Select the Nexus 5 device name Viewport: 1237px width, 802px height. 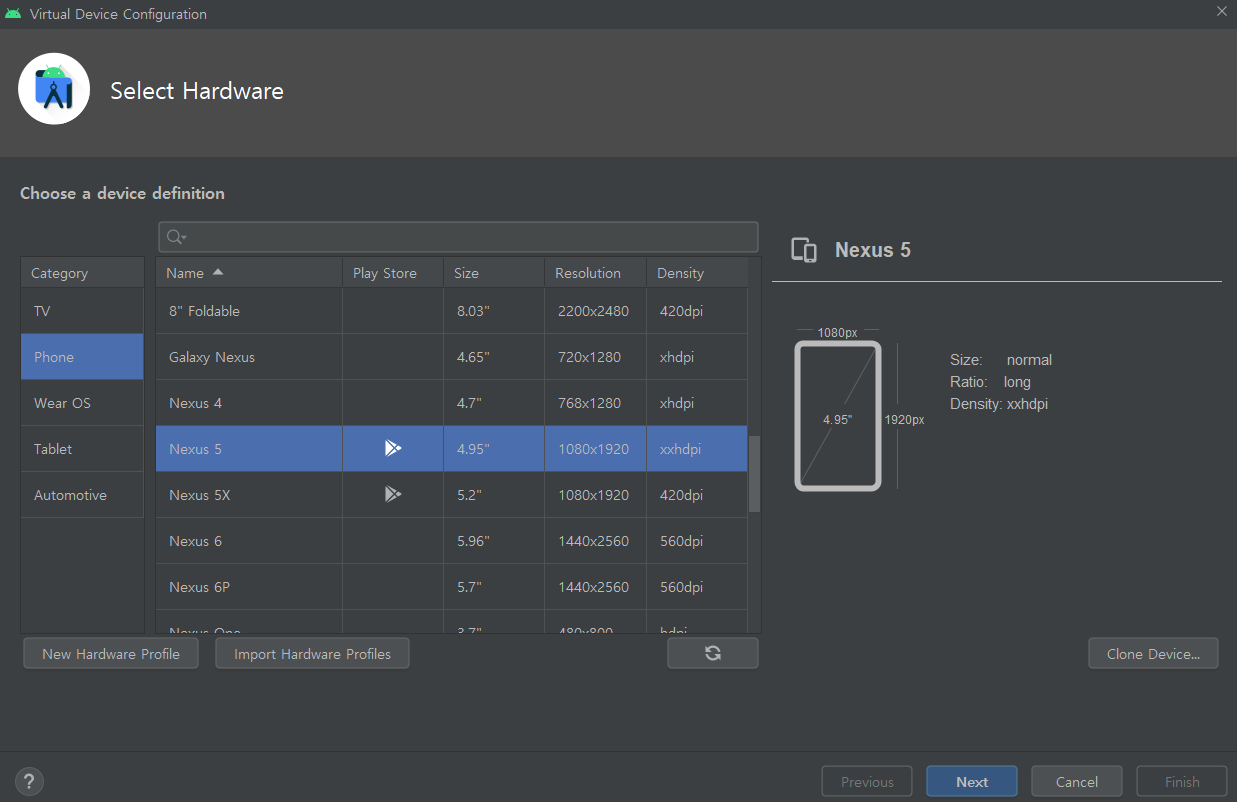point(196,449)
